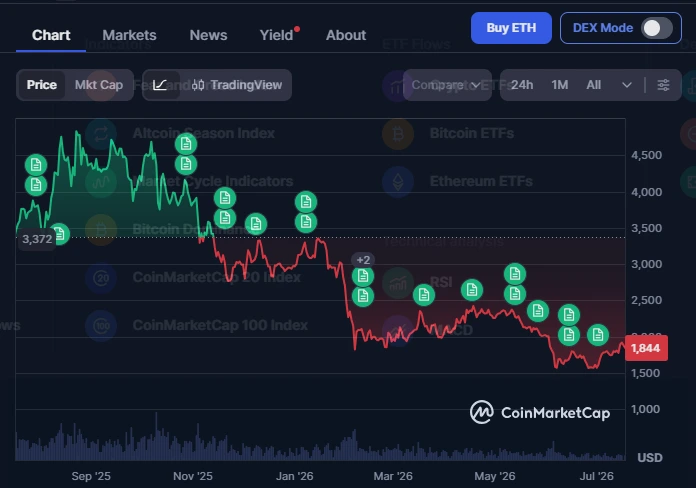The image size is (696, 488).
Task: Open lower news marker of leftmost pair
Action: [36, 185]
